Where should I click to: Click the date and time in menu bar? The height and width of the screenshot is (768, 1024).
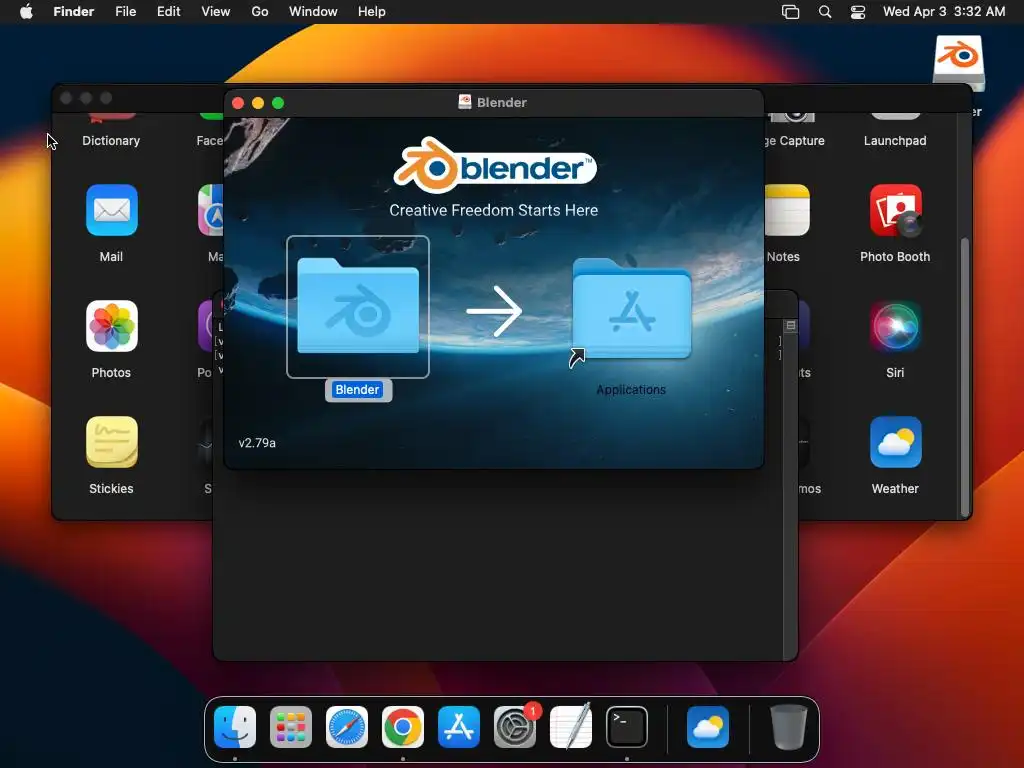[944, 12]
